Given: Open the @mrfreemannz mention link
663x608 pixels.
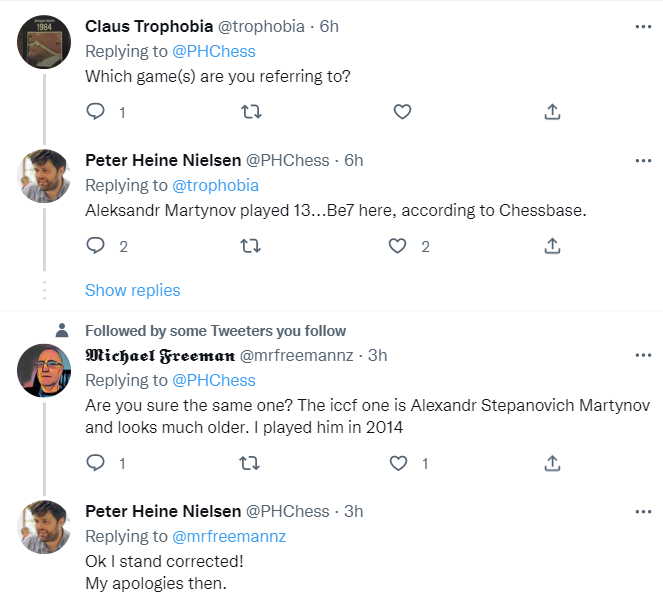Looking at the screenshot, I should 229,536.
